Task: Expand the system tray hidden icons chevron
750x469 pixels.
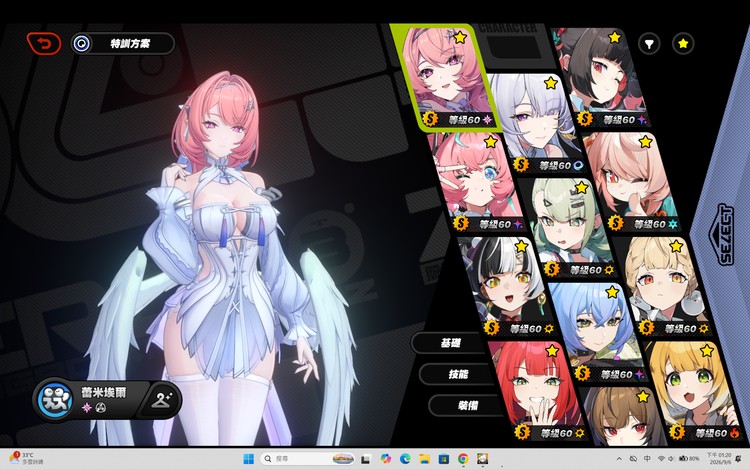Action: click(619, 459)
